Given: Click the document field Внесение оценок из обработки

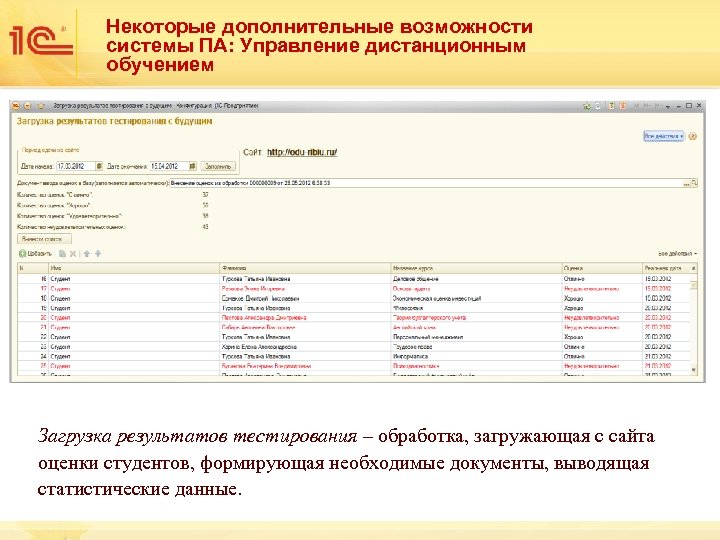Looking at the screenshot, I should (x=426, y=183).
